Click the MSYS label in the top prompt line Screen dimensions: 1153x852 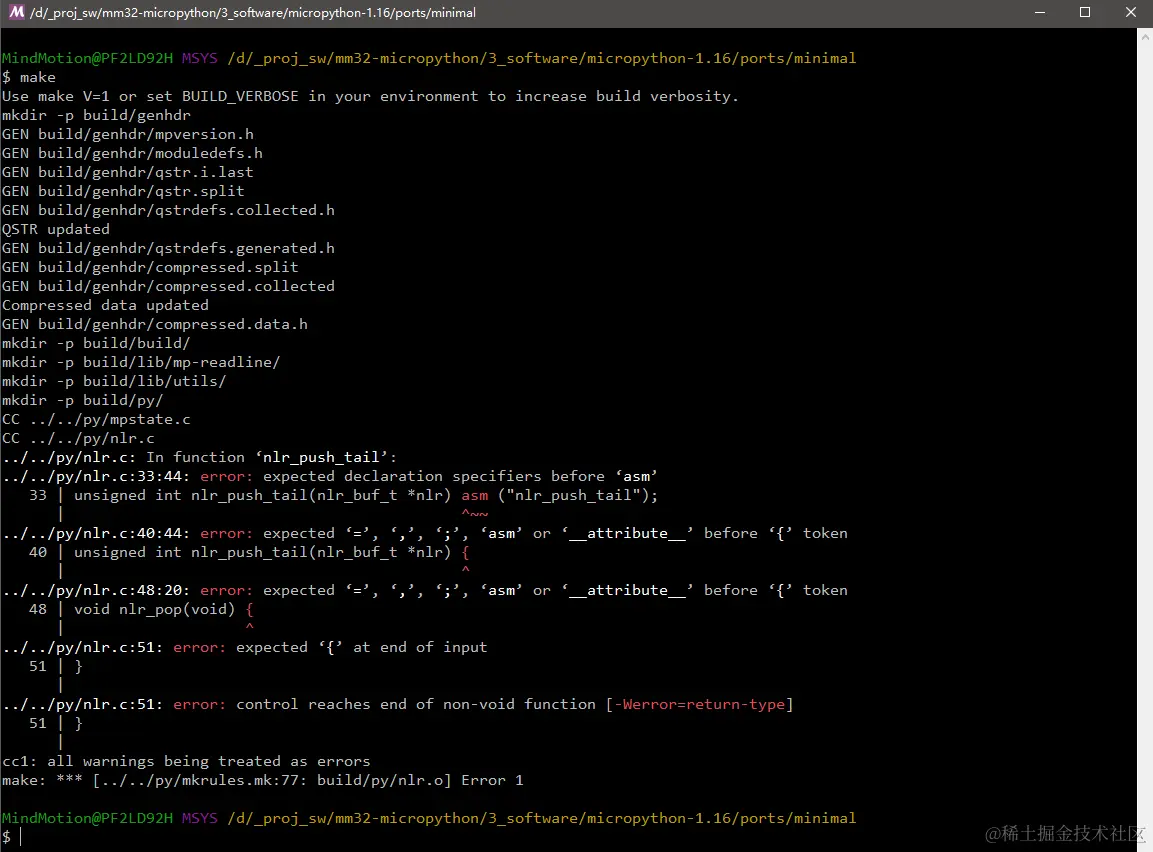click(x=198, y=57)
